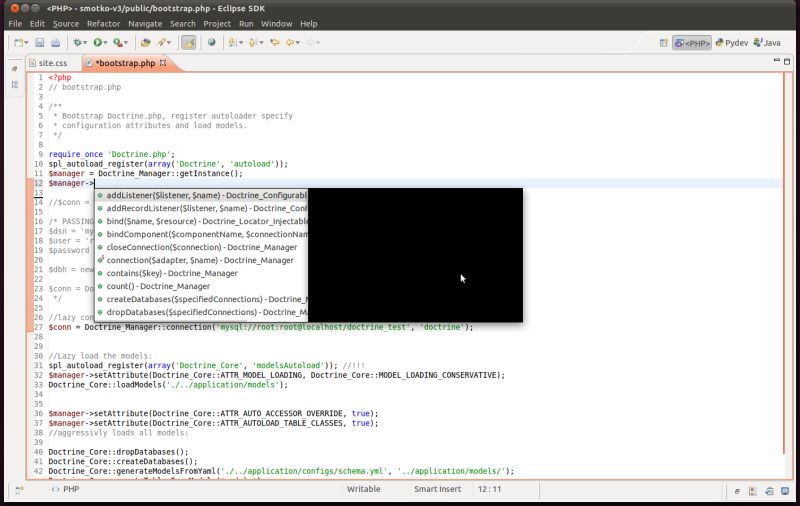The width and height of the screenshot is (800, 506).
Task: Click the Previous Annotation icon
Action: point(253,43)
